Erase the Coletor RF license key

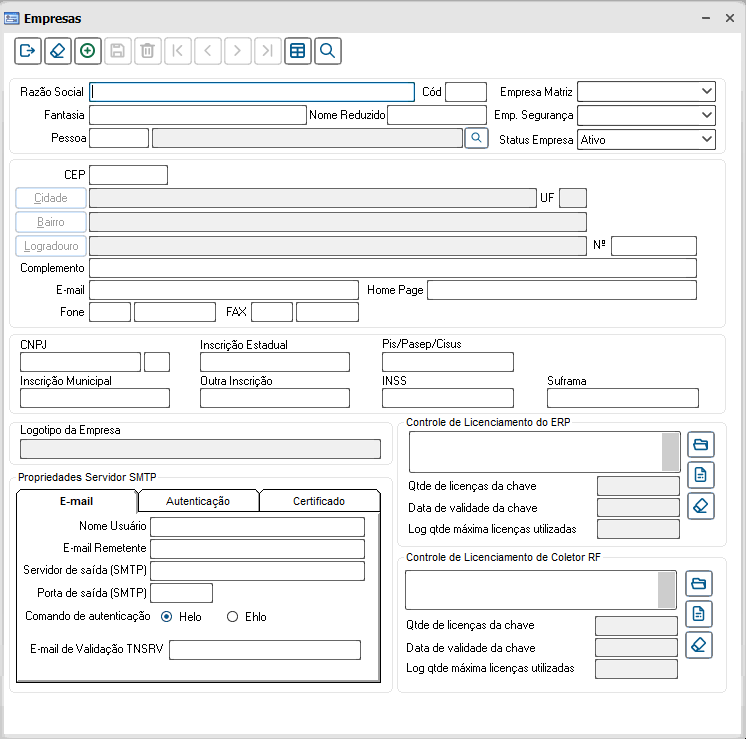pyautogui.click(x=698, y=645)
